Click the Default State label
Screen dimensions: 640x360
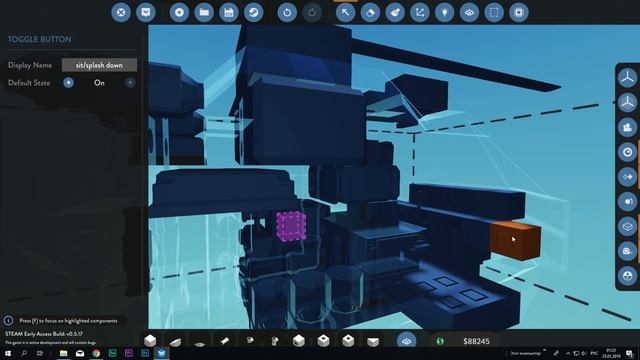[29, 83]
